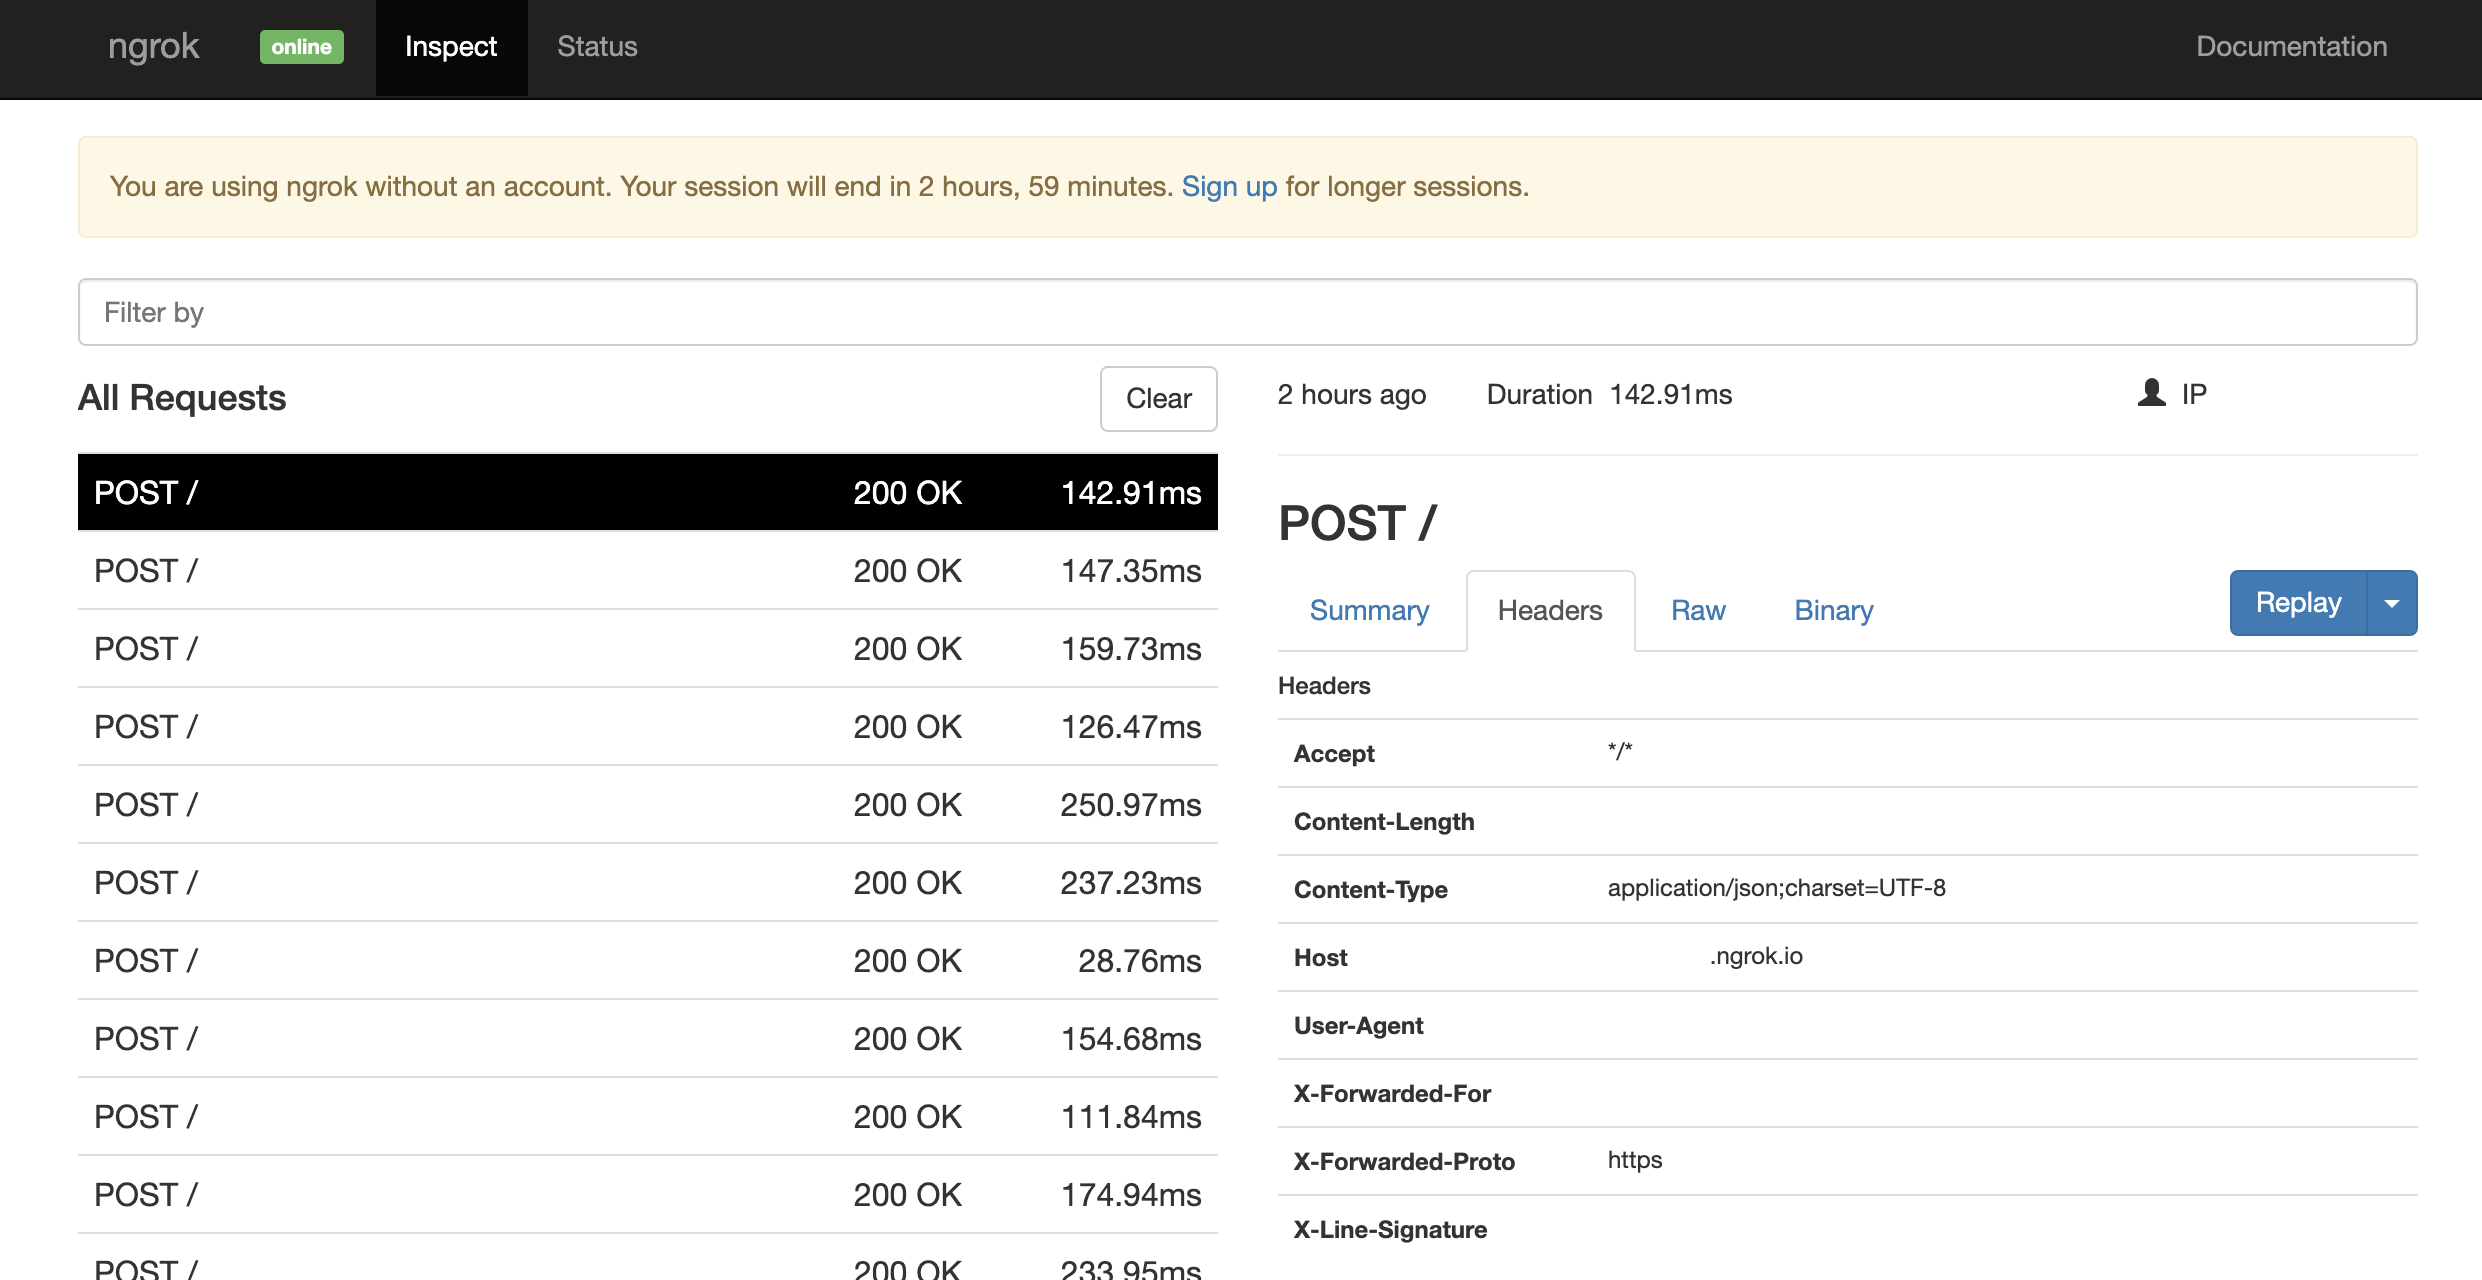2482x1280 pixels.
Task: Open the Summary tab for the request
Action: (x=1369, y=610)
